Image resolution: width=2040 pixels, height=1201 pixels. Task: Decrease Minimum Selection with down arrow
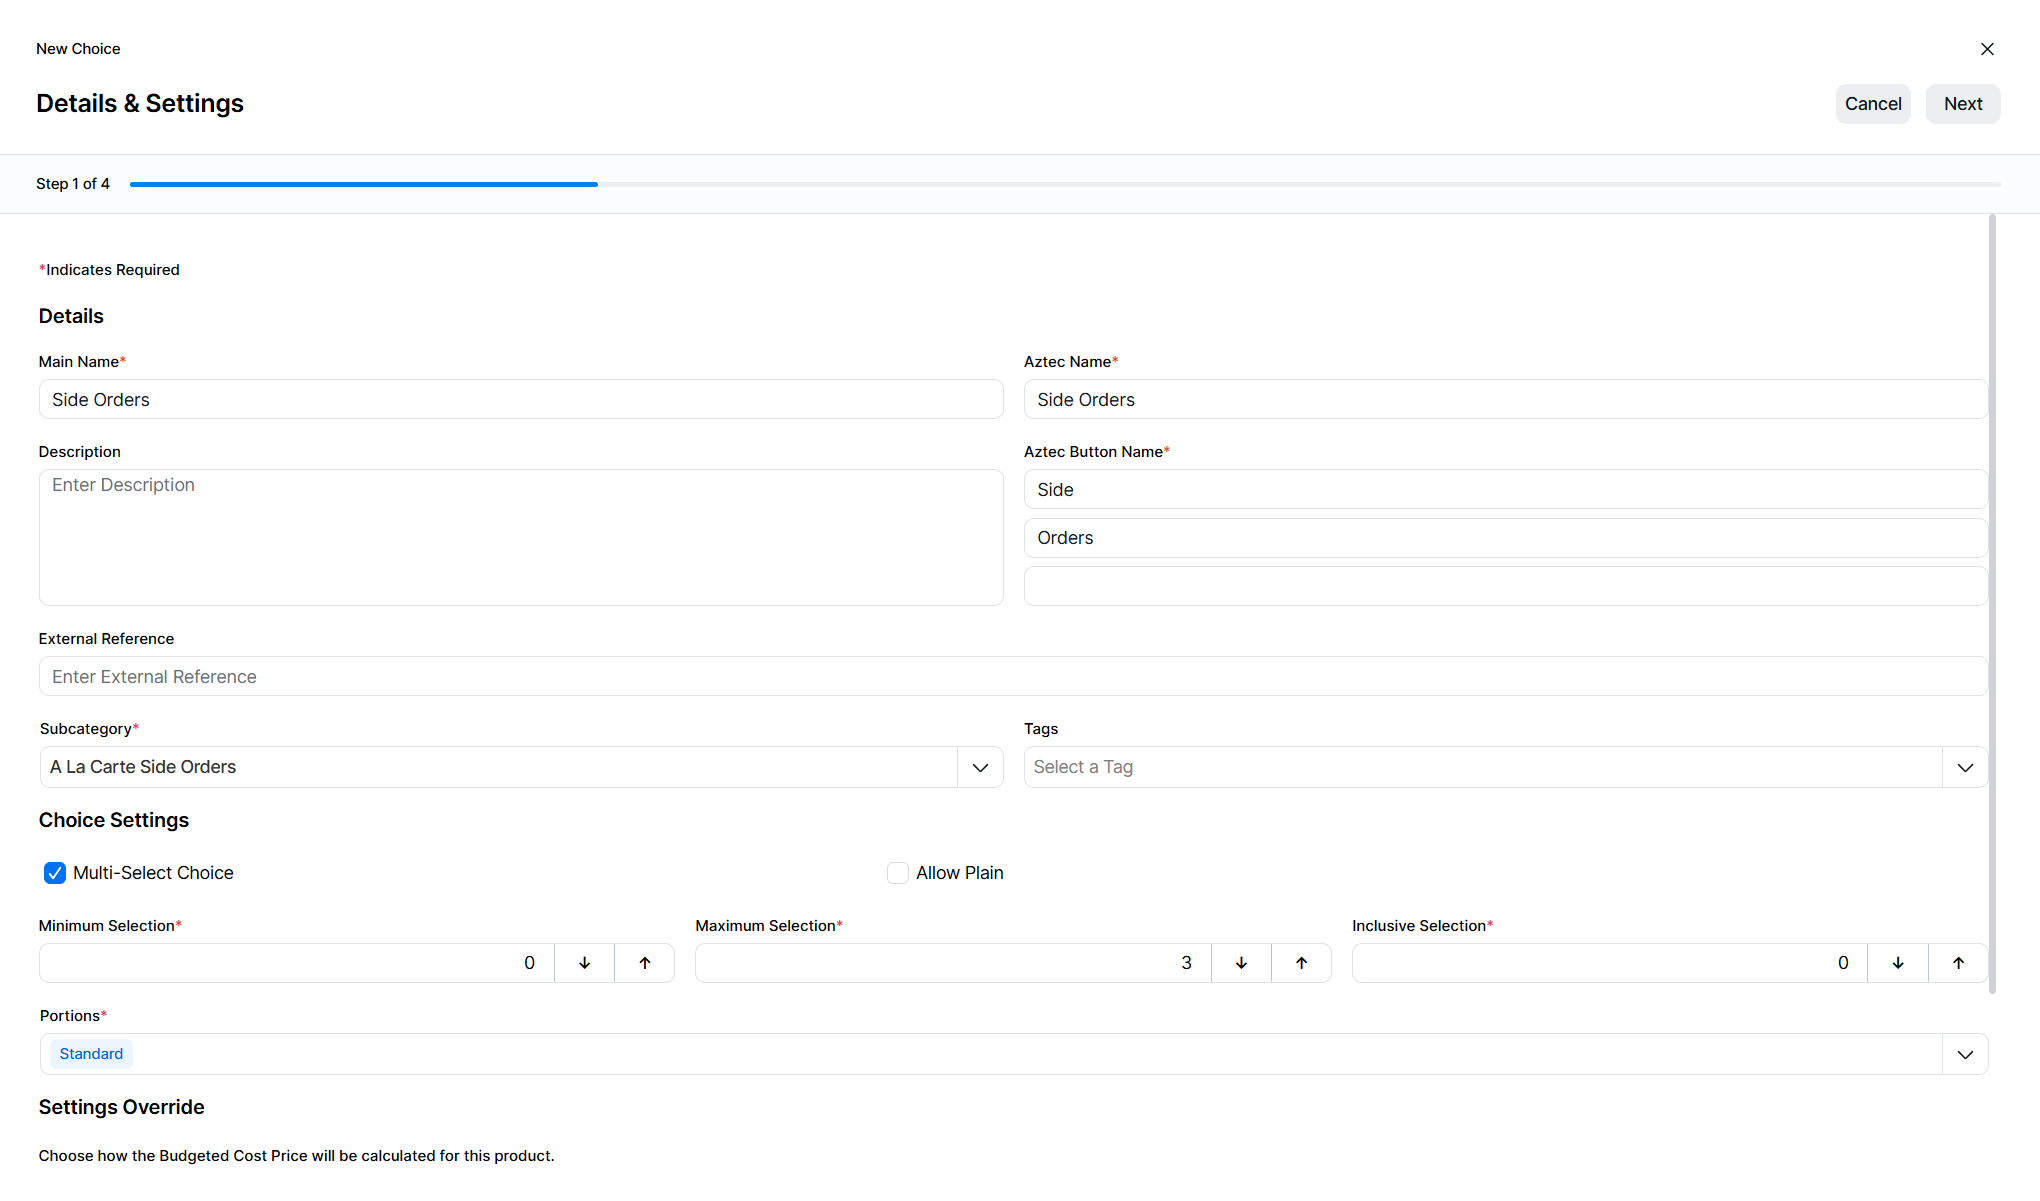[x=585, y=963]
